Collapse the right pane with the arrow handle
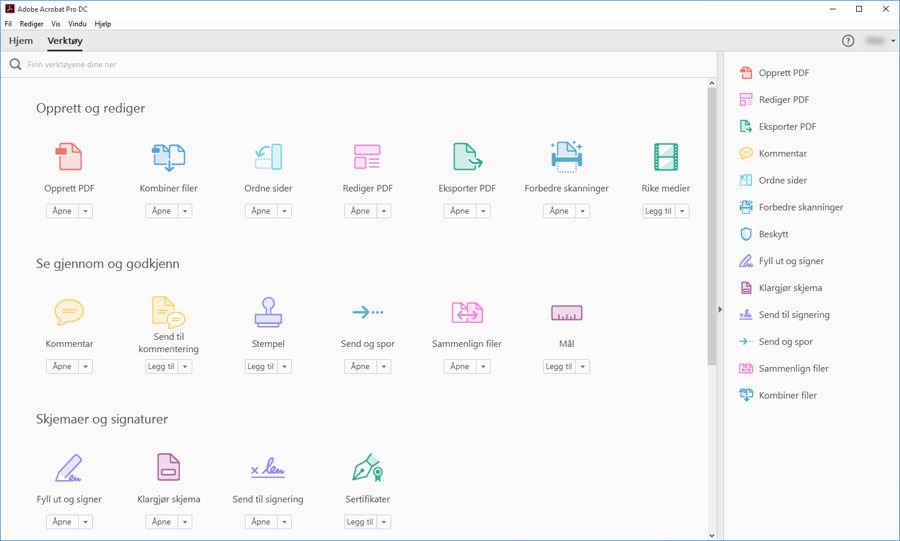Image resolution: width=900 pixels, height=541 pixels. point(720,309)
